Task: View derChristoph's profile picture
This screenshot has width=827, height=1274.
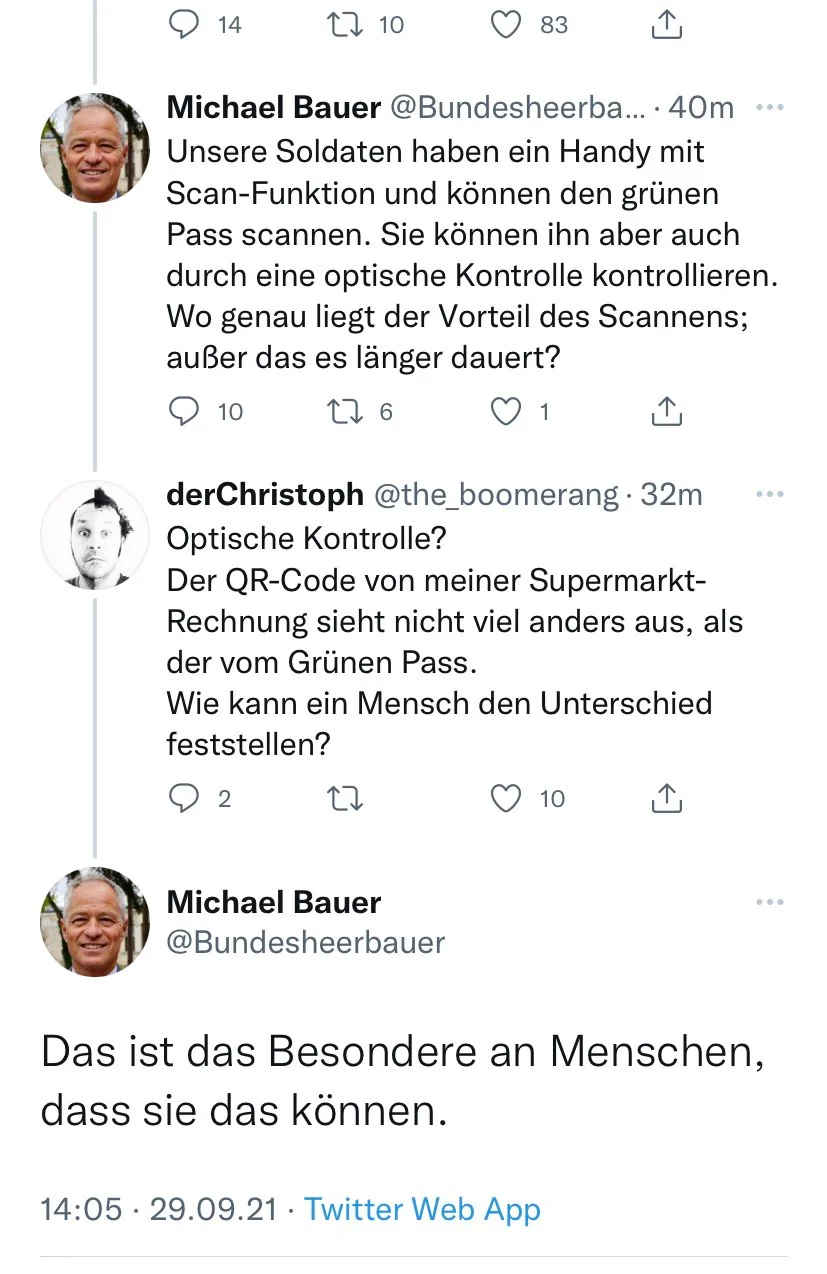Action: pos(95,535)
